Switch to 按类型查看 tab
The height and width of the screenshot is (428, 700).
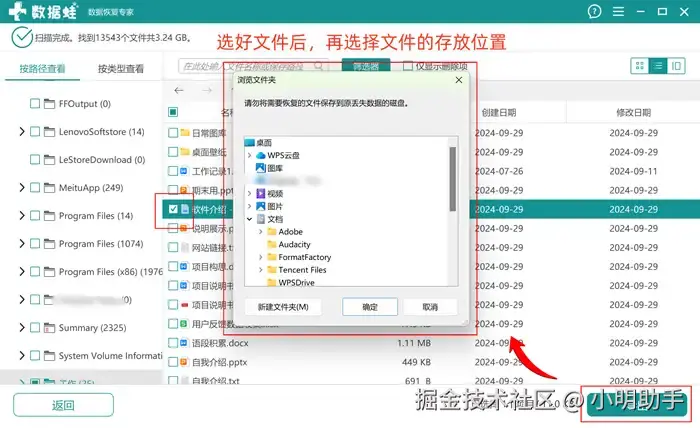121,69
